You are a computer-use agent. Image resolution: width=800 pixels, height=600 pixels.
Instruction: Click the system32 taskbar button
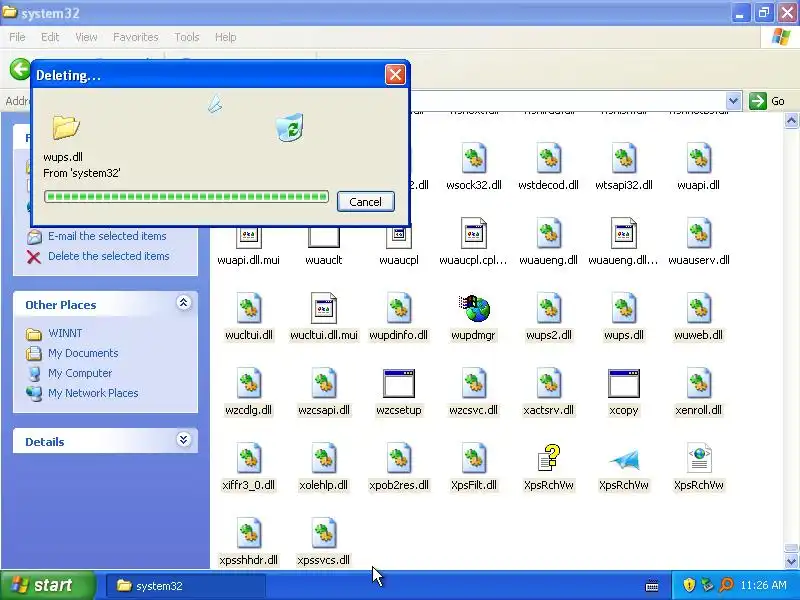point(186,586)
